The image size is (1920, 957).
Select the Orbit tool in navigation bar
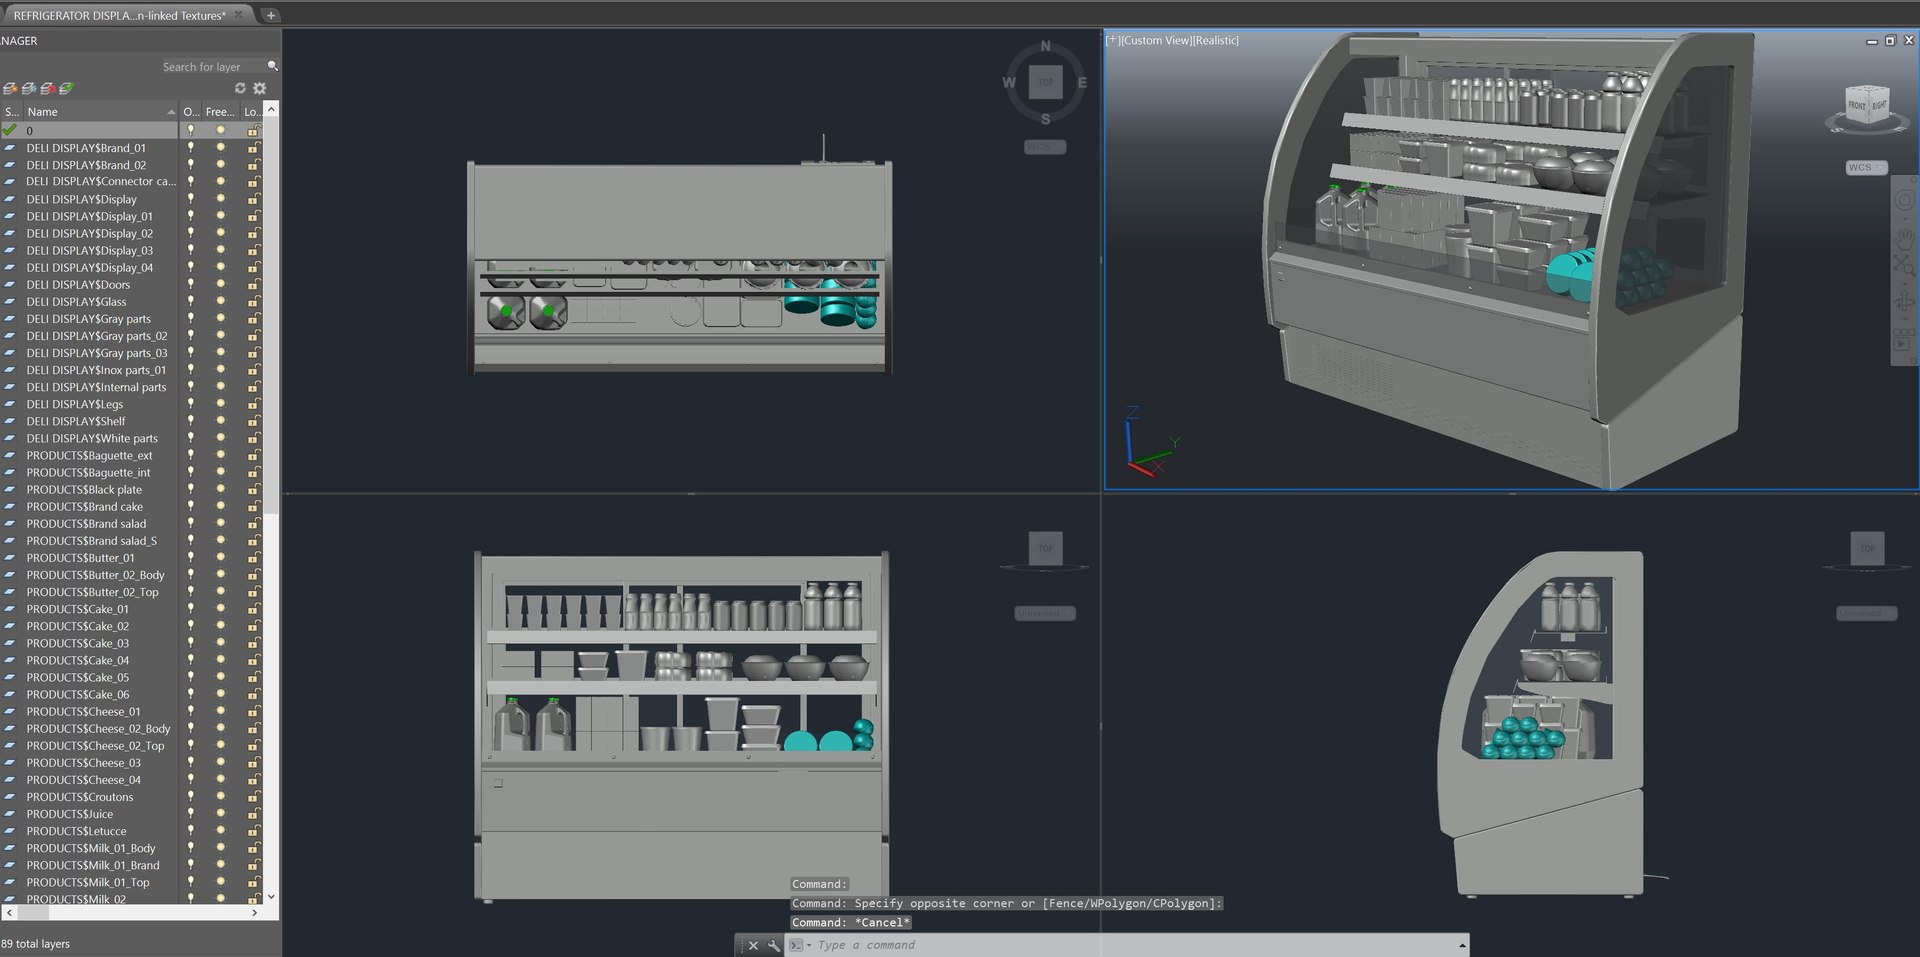[x=1904, y=302]
